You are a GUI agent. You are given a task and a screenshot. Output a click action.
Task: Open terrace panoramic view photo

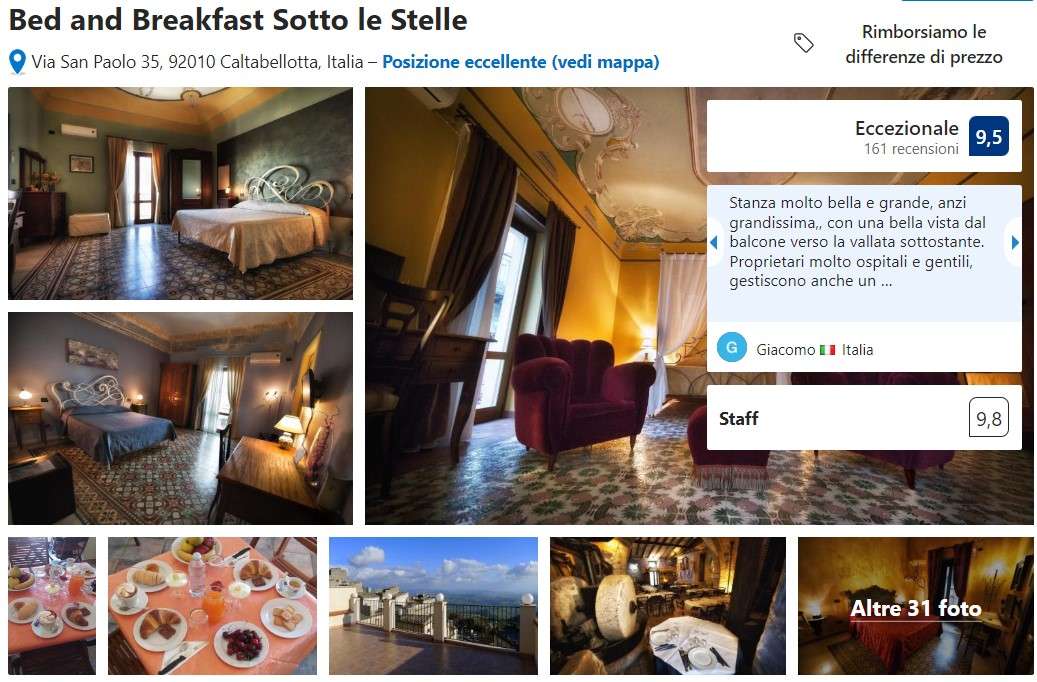coord(433,606)
